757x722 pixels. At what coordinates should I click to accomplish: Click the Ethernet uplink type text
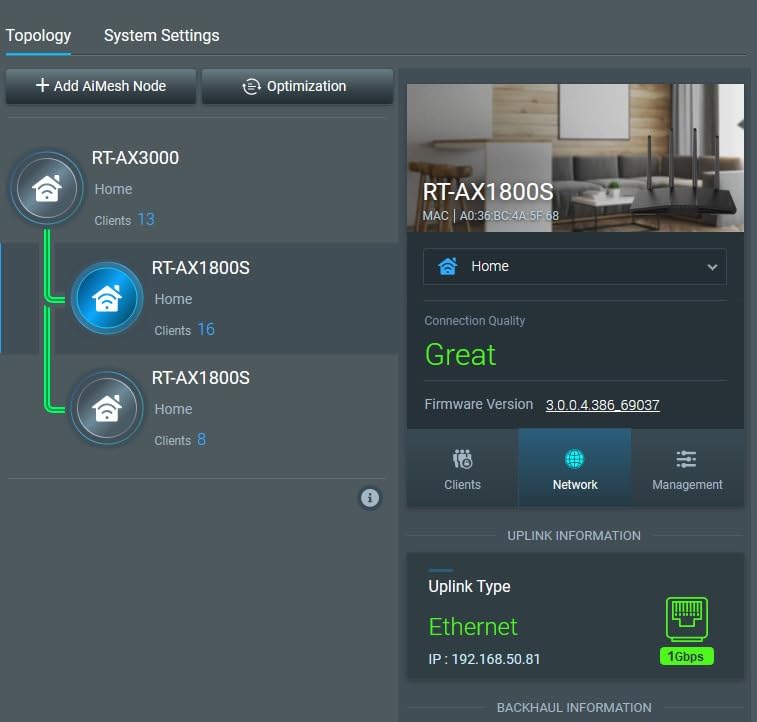point(473,627)
